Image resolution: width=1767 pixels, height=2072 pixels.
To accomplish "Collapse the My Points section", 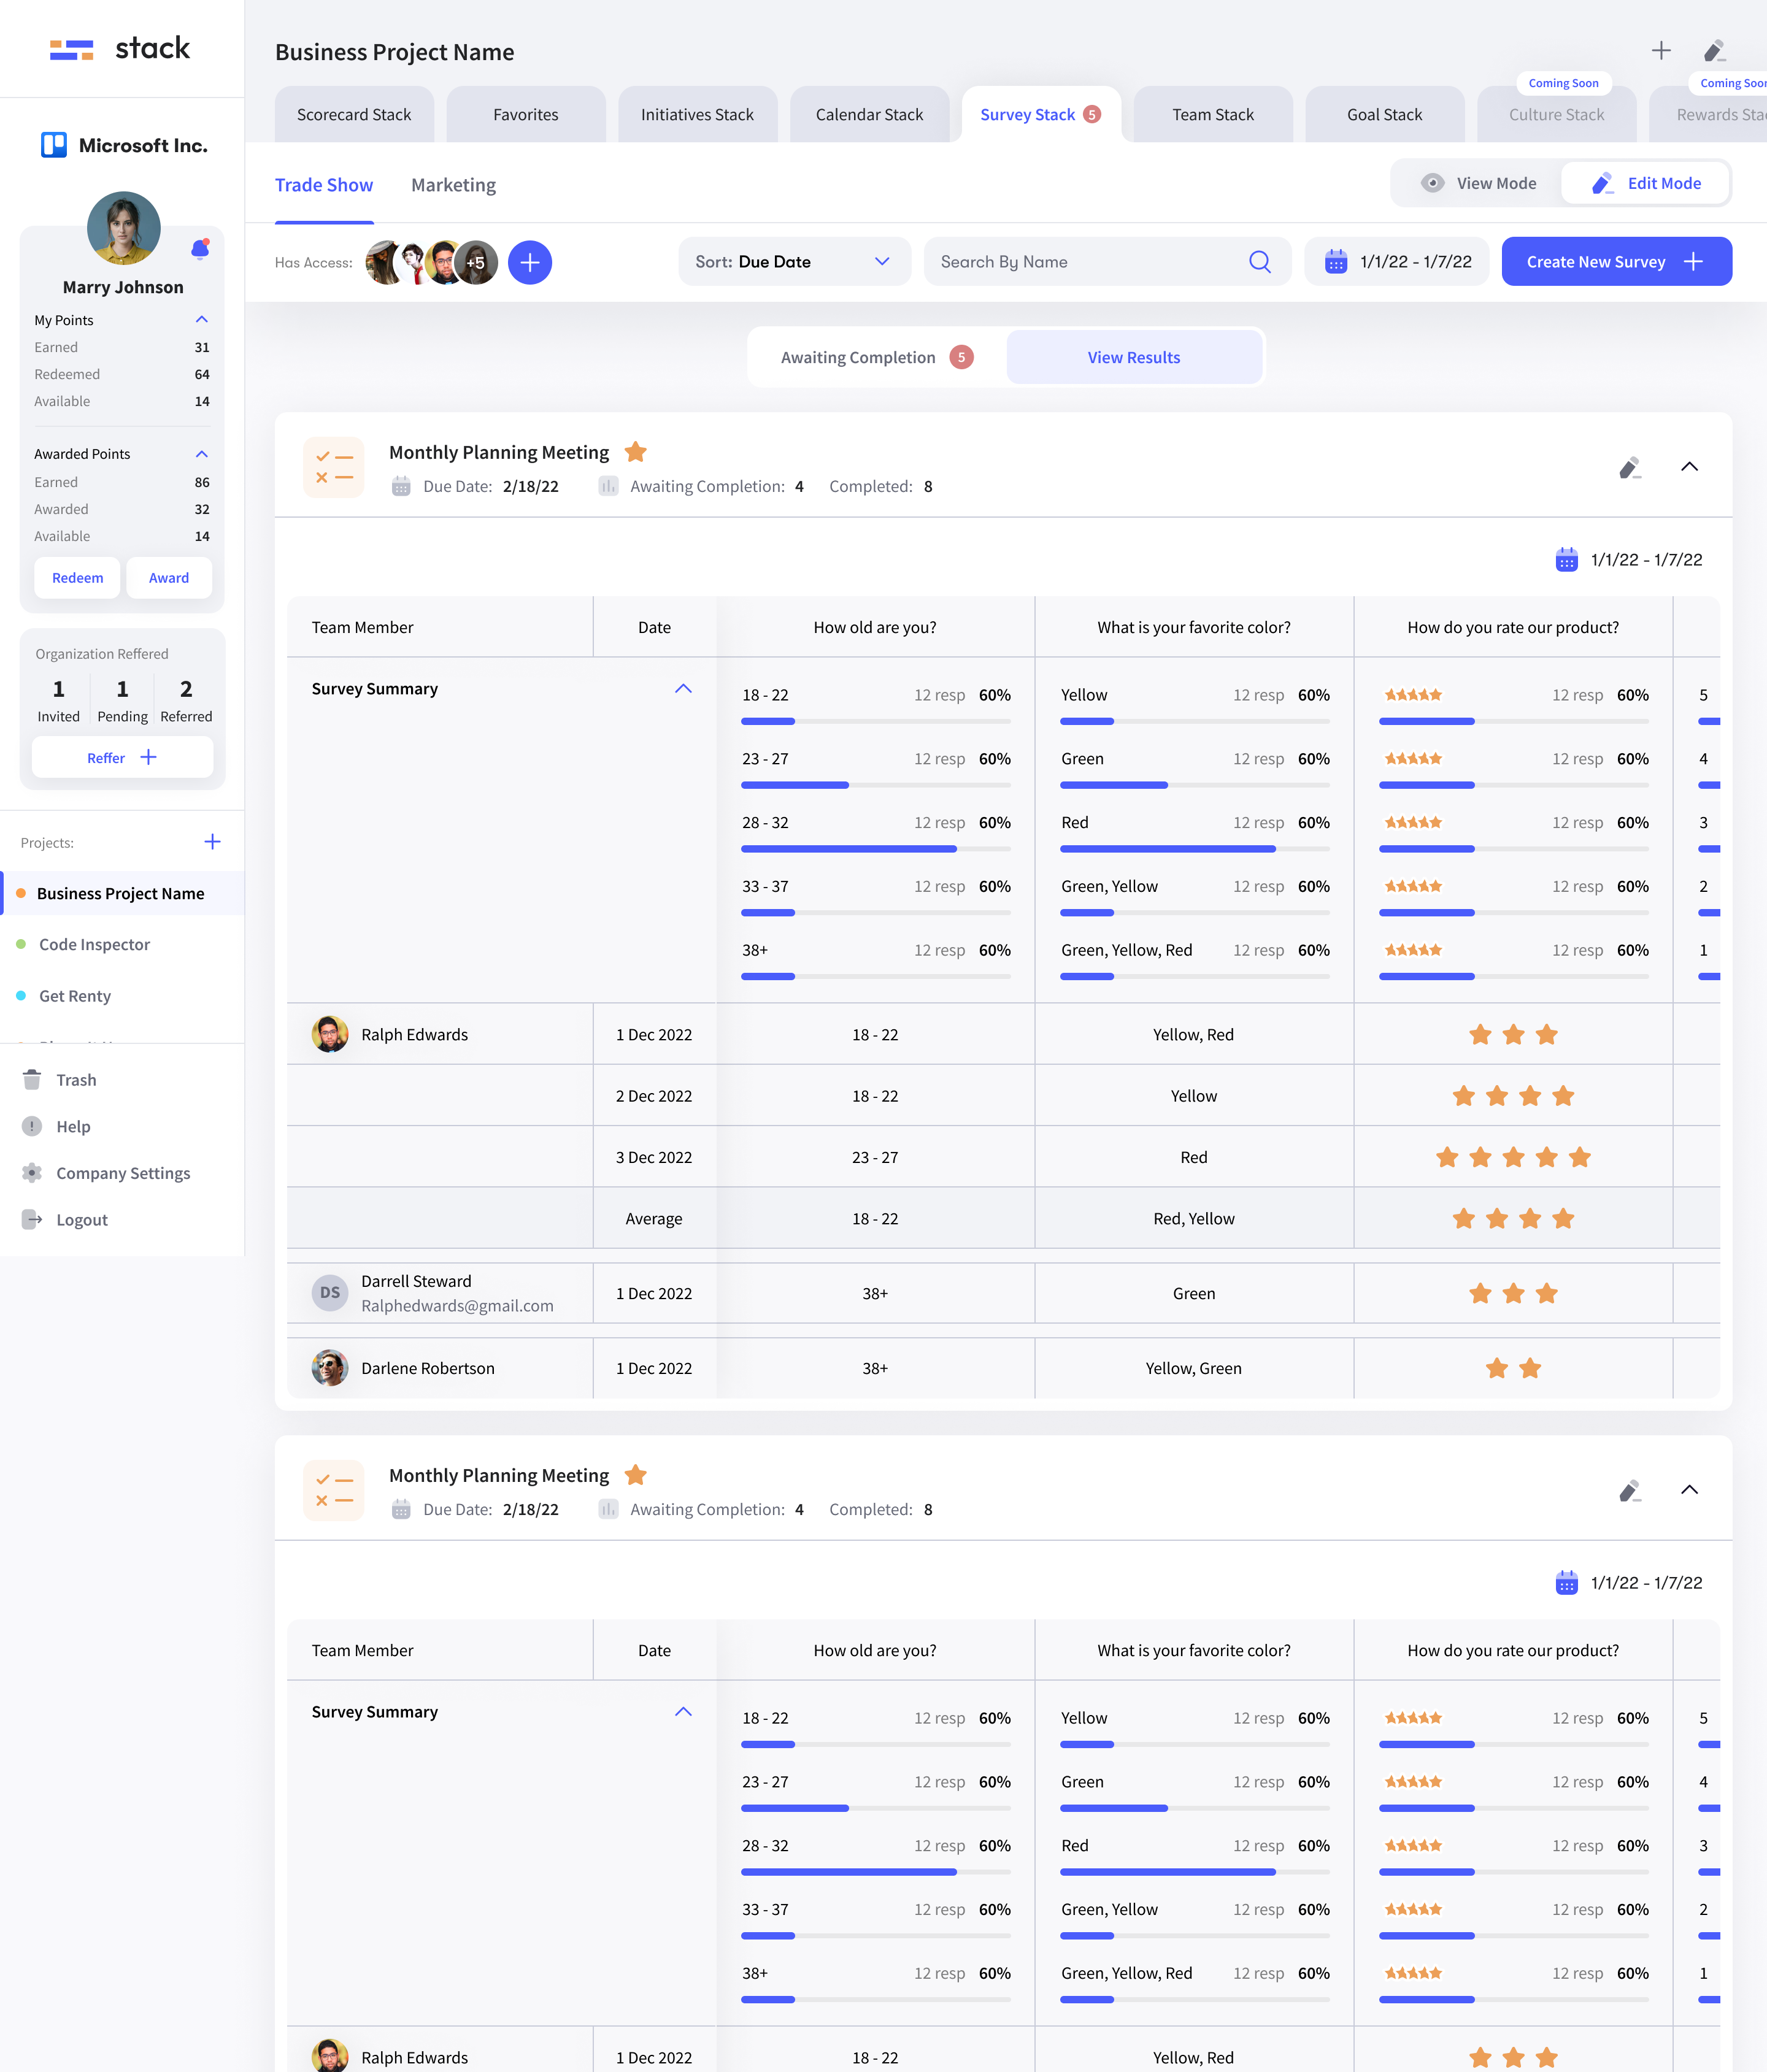I will point(201,320).
